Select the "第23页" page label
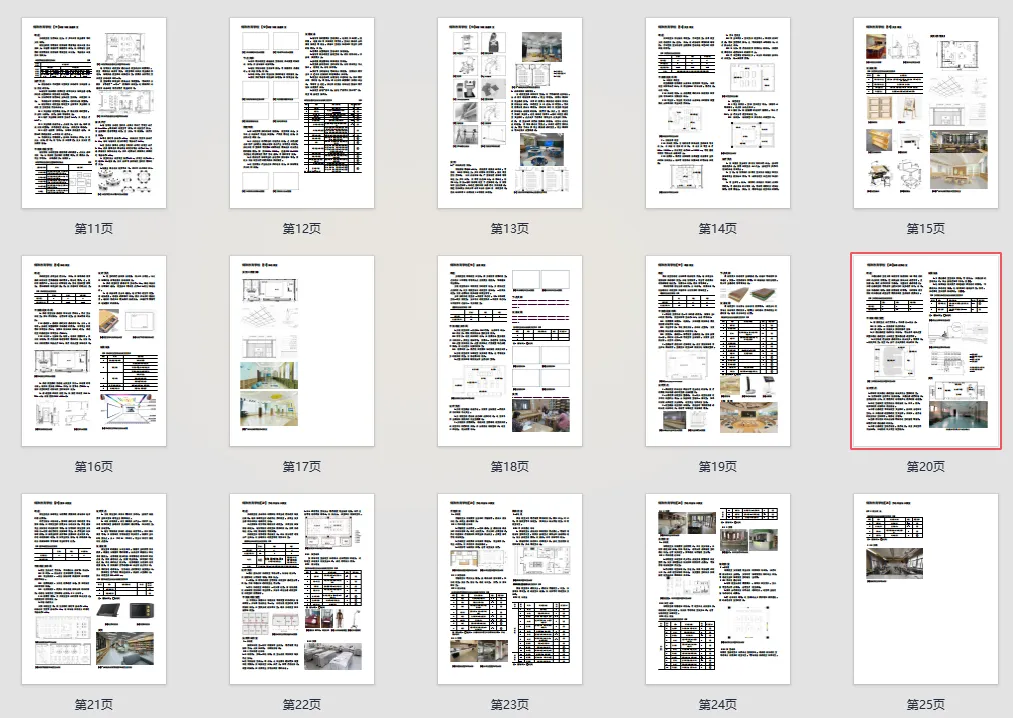1013x718 pixels. tap(509, 705)
